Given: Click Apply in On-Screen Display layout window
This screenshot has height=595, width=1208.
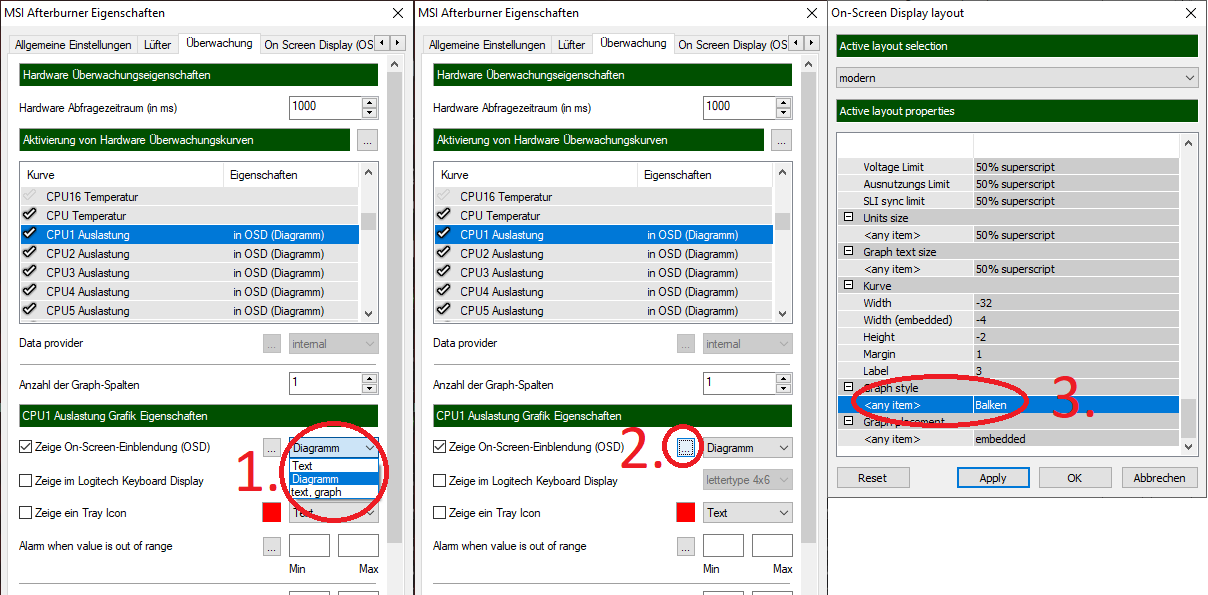Looking at the screenshot, I should point(993,478).
